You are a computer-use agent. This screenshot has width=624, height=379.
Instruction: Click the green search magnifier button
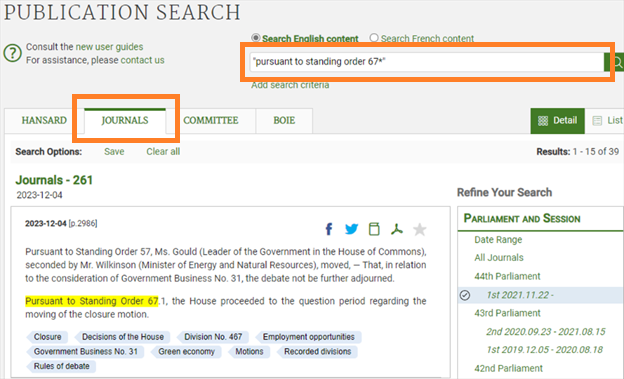click(616, 62)
